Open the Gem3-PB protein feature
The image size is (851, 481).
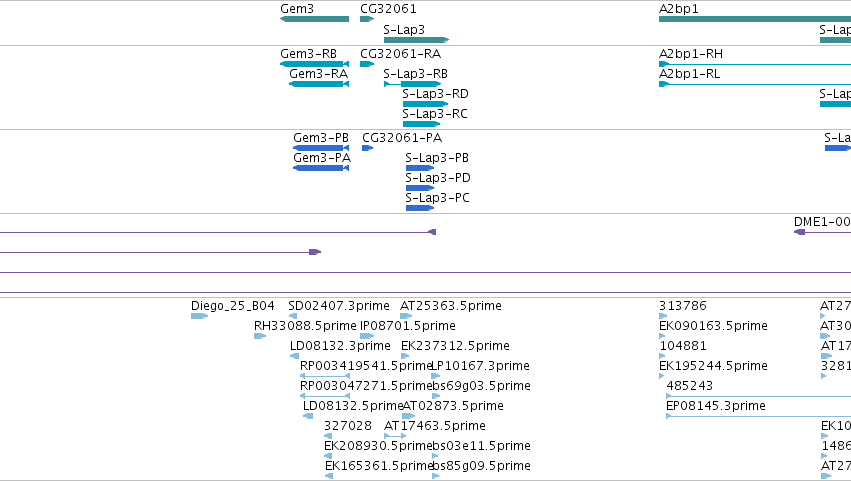(x=321, y=148)
